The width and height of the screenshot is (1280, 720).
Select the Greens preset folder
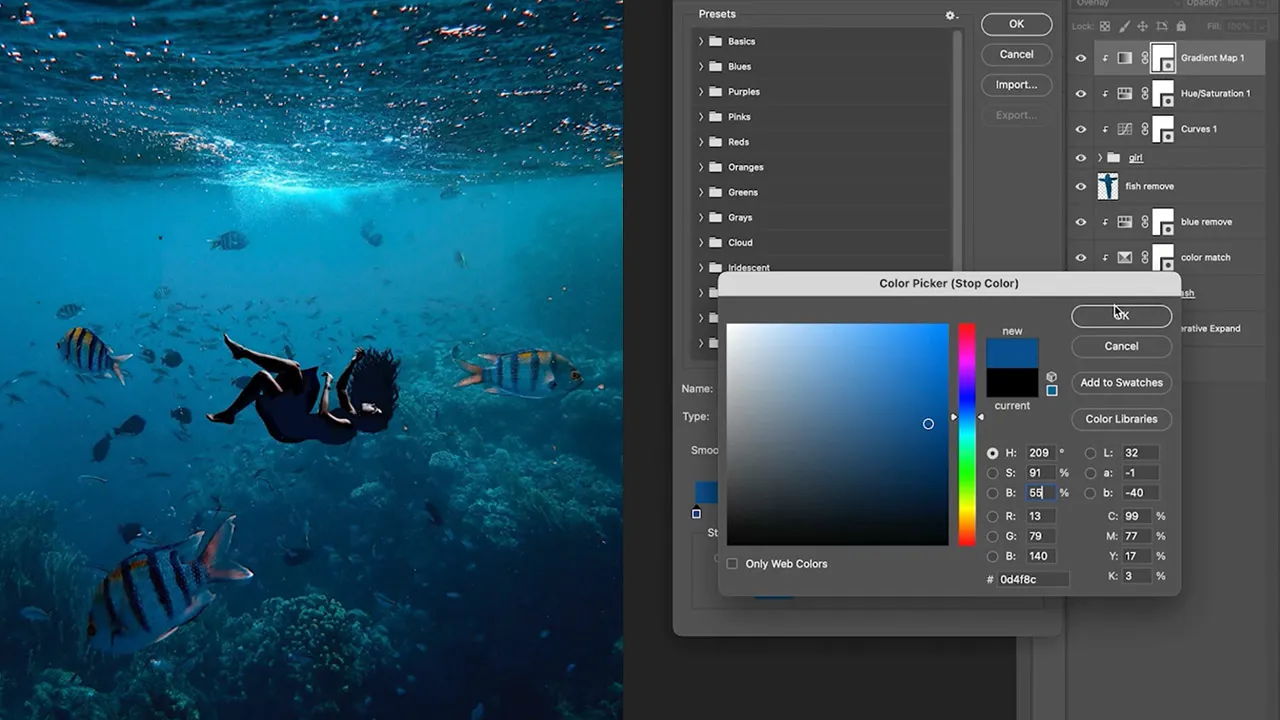click(x=742, y=192)
